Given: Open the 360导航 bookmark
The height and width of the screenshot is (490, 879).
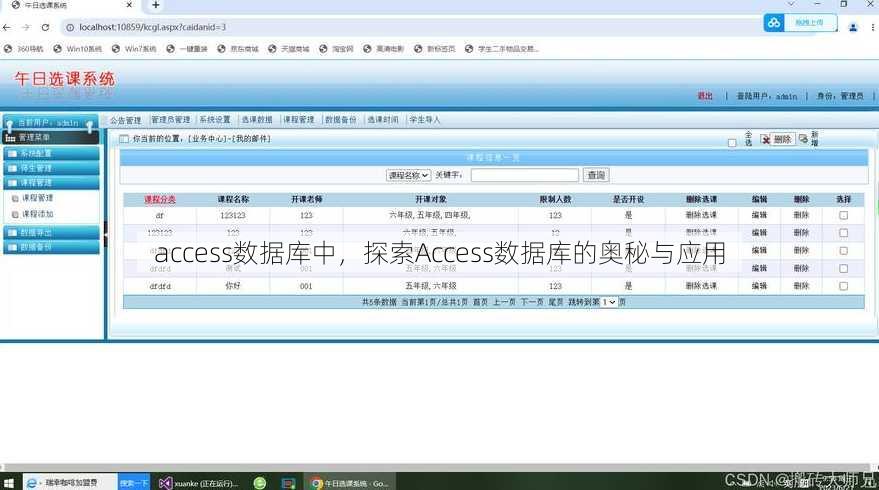Looking at the screenshot, I should click(x=24, y=49).
